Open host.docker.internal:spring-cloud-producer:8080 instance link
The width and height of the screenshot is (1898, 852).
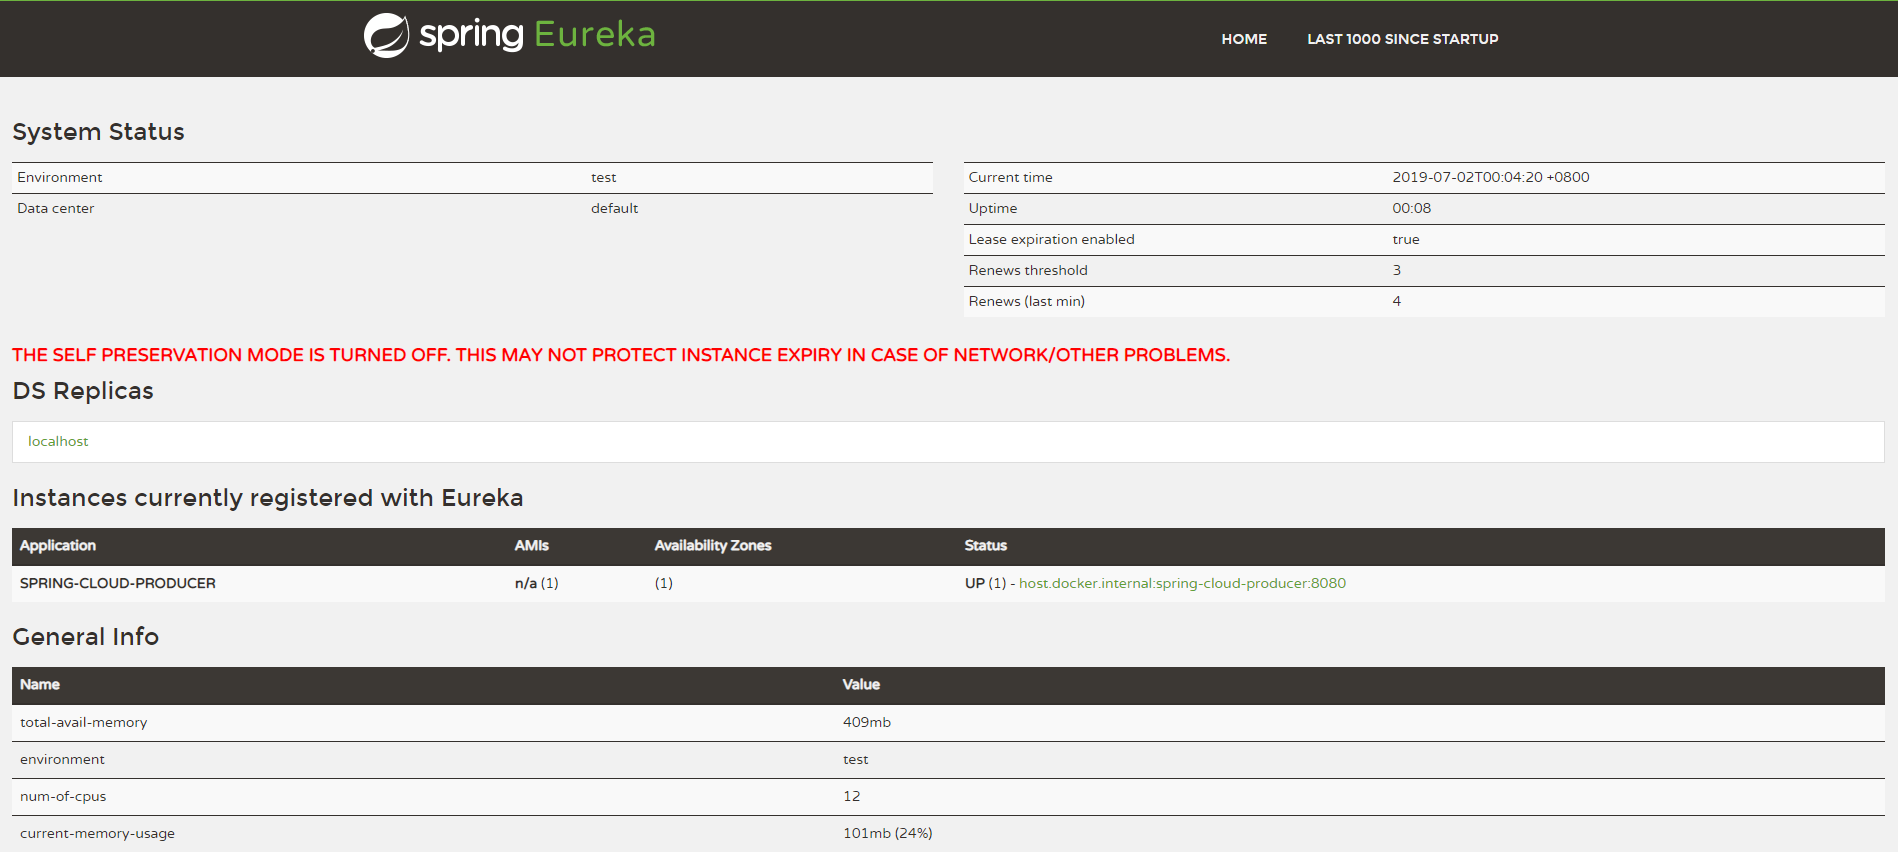[x=1182, y=583]
